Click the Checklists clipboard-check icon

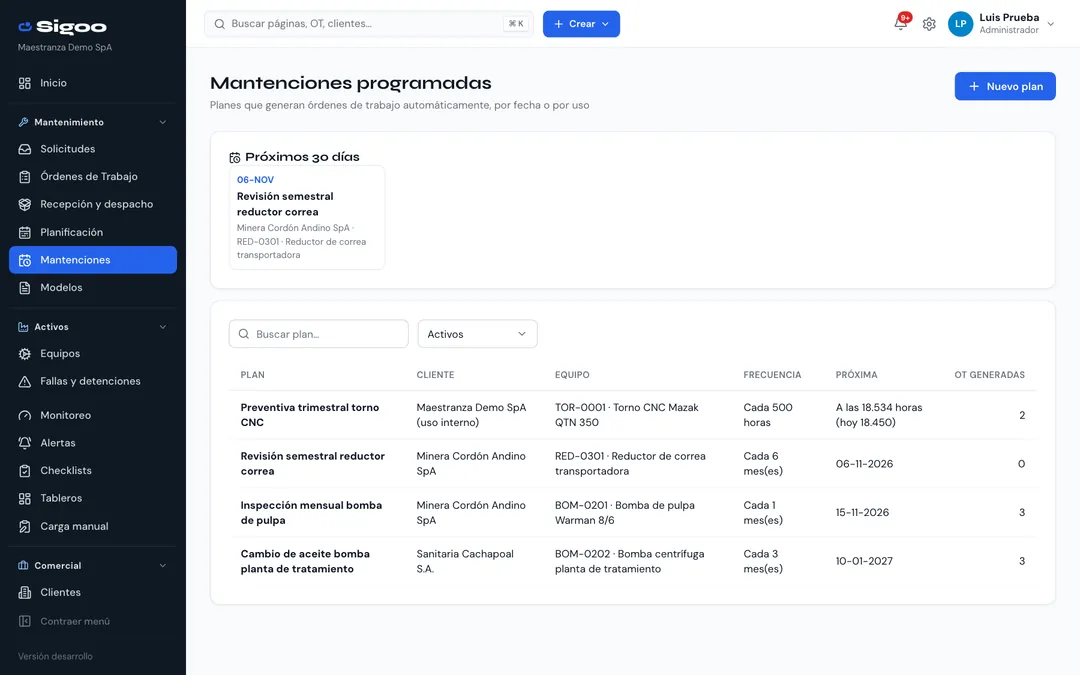click(25, 471)
